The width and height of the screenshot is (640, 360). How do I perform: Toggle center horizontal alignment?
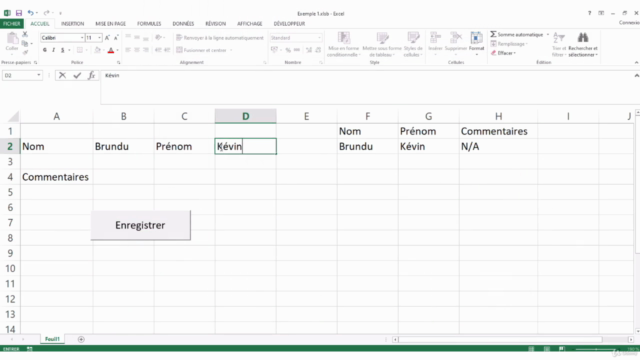coord(137,50)
